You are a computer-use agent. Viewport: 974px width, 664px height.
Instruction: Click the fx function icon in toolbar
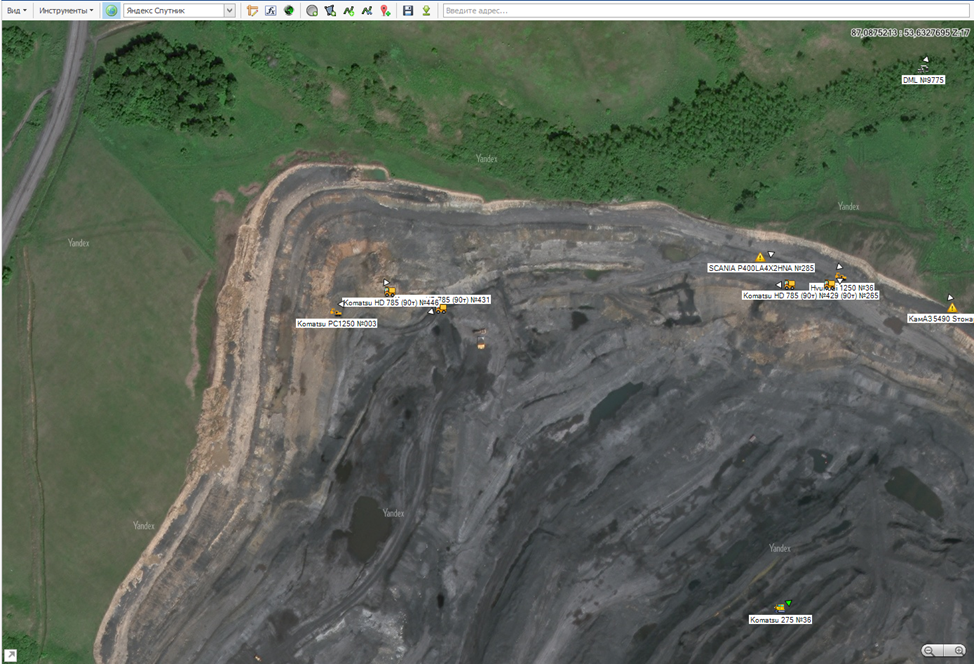[271, 10]
